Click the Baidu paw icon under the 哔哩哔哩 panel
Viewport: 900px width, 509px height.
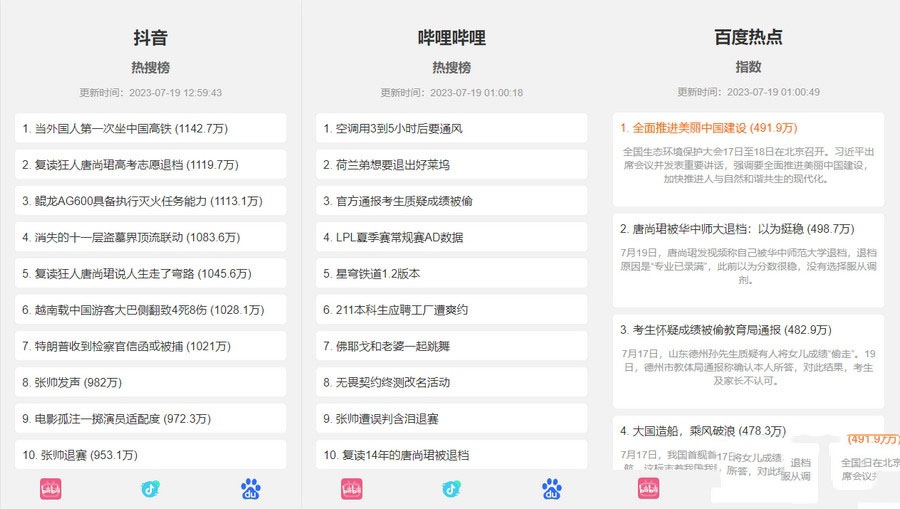coord(552,489)
